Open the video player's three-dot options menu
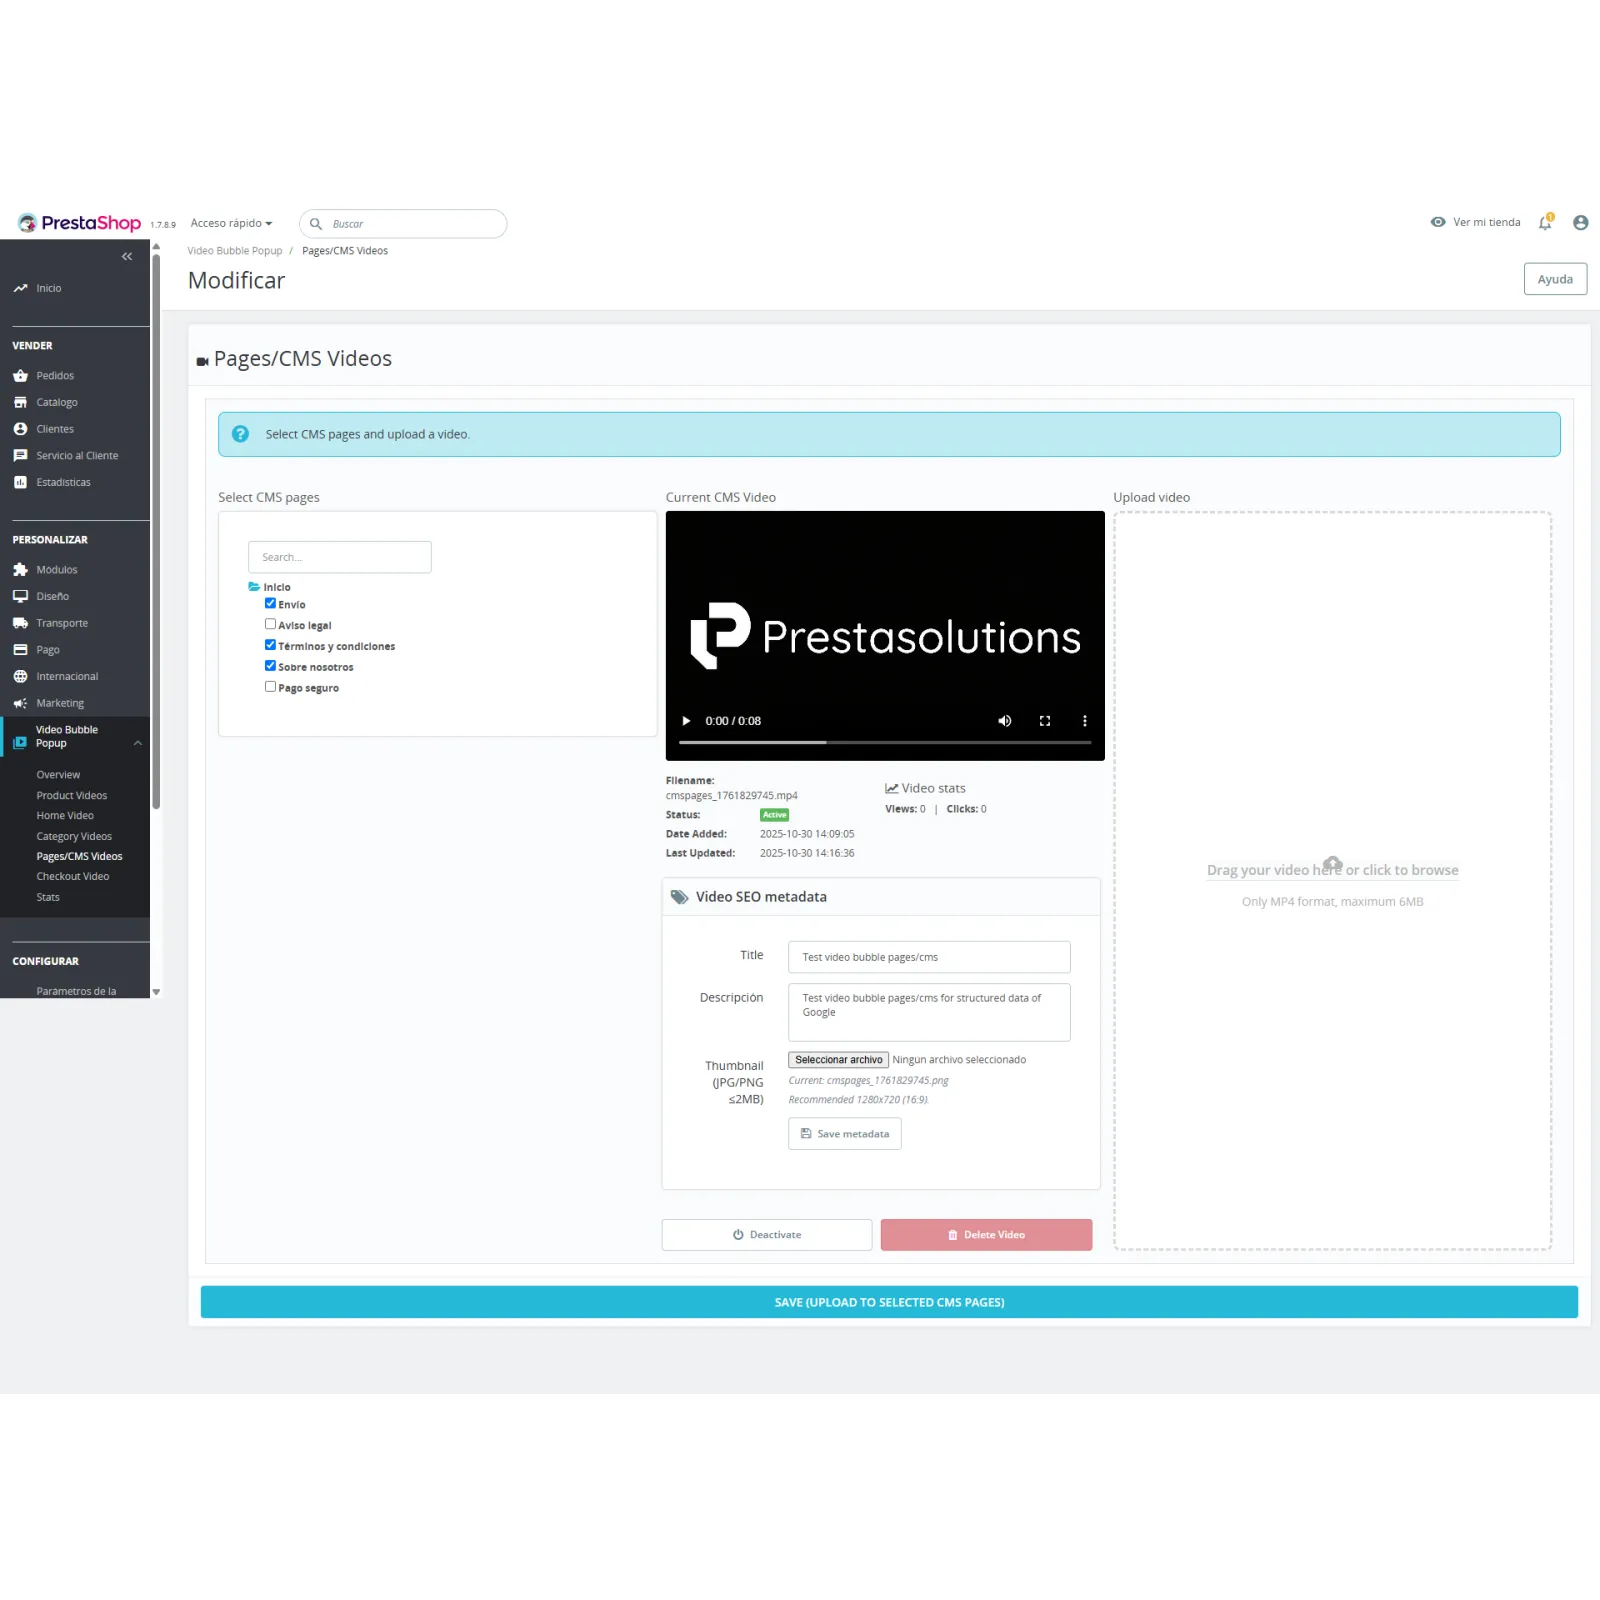This screenshot has width=1600, height=1600. pyautogui.click(x=1084, y=721)
